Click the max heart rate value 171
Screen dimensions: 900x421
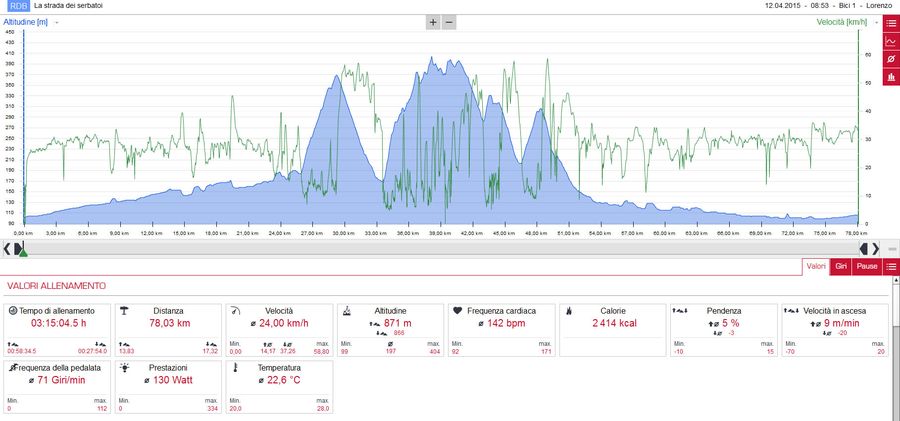pyautogui.click(x=547, y=351)
